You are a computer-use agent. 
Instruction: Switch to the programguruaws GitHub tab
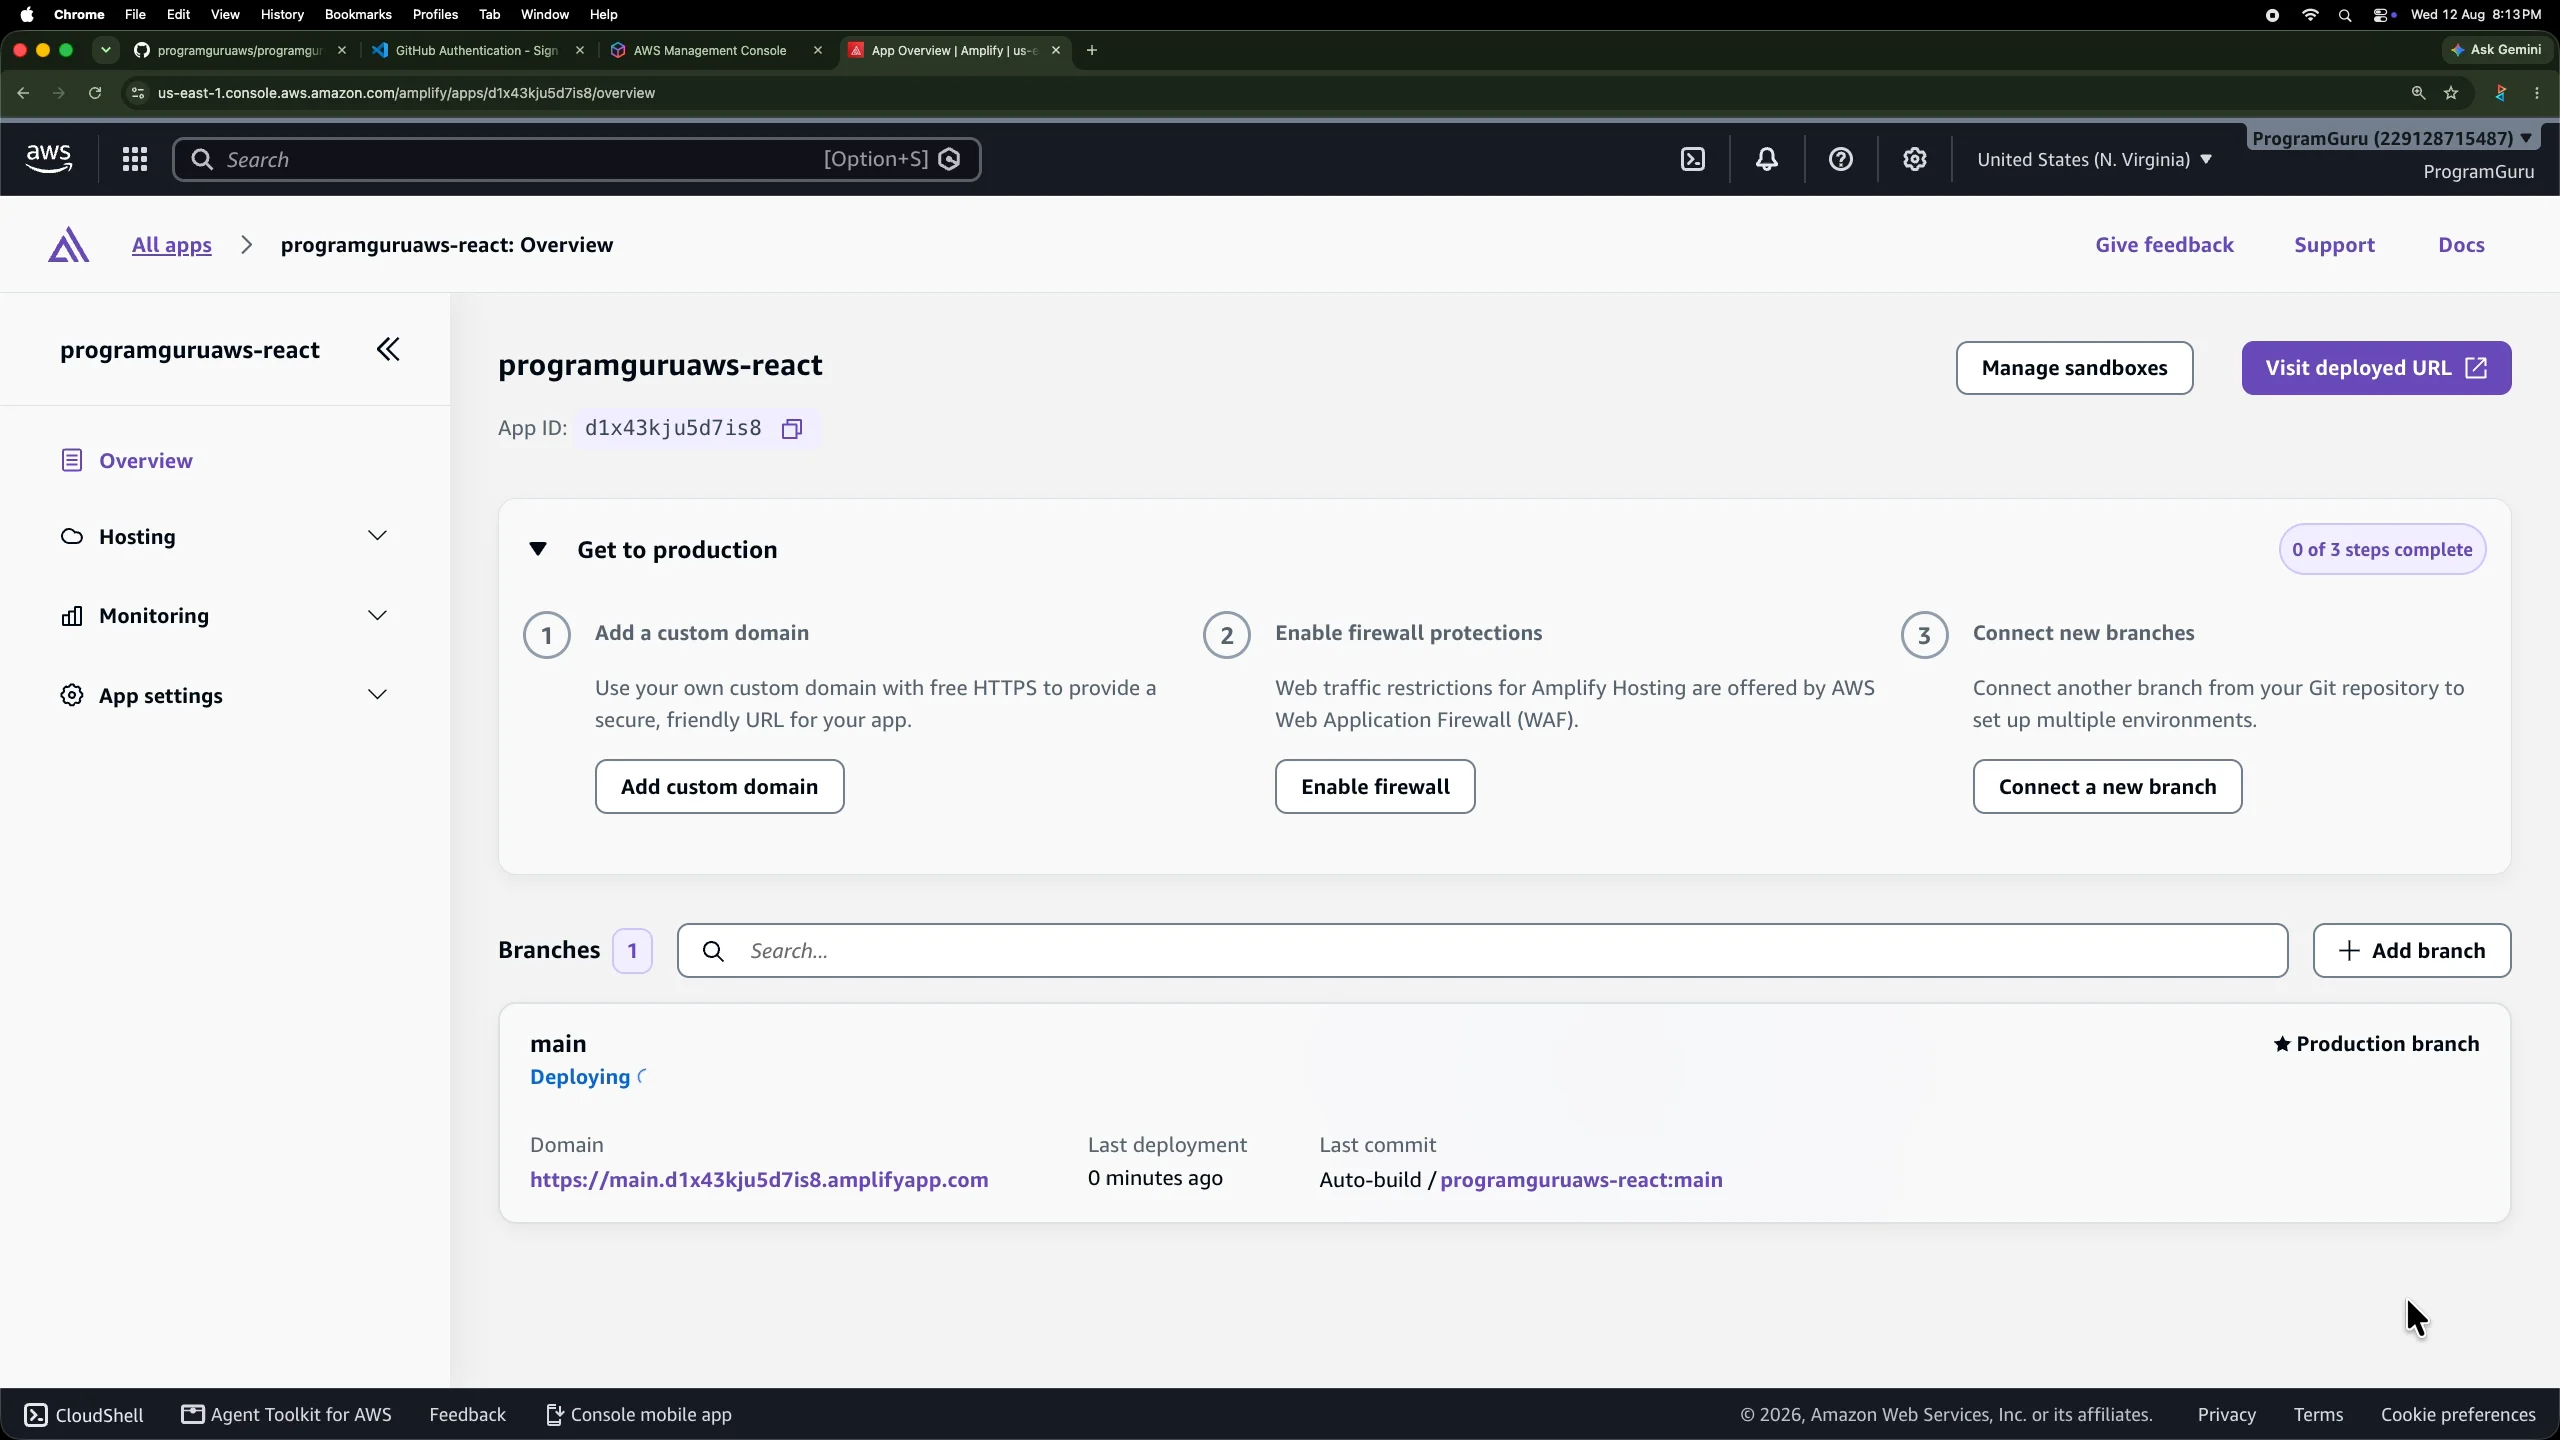(x=240, y=50)
